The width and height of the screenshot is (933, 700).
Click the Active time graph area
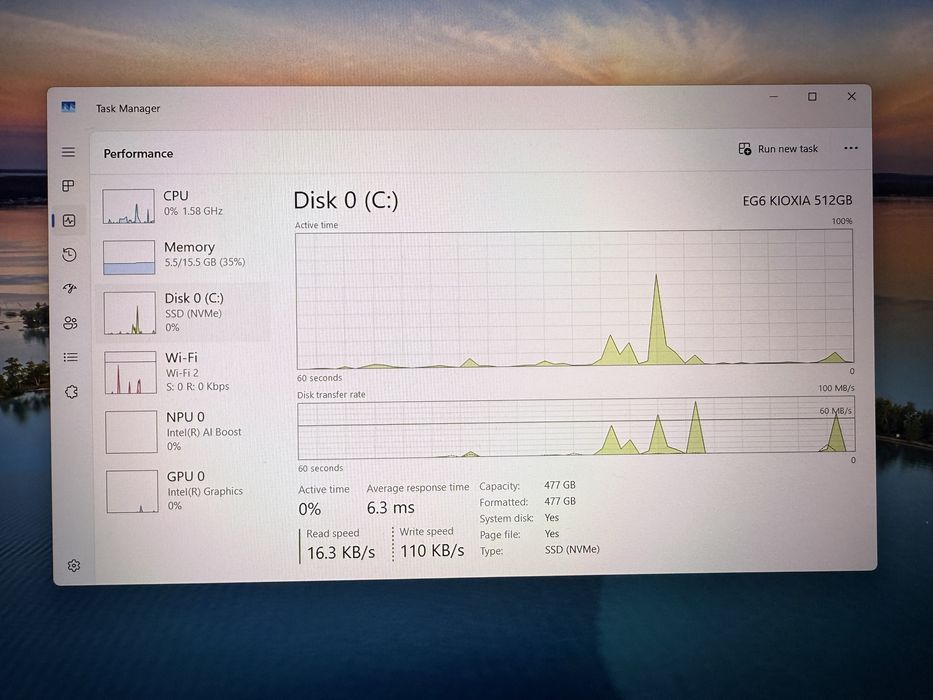tap(575, 299)
